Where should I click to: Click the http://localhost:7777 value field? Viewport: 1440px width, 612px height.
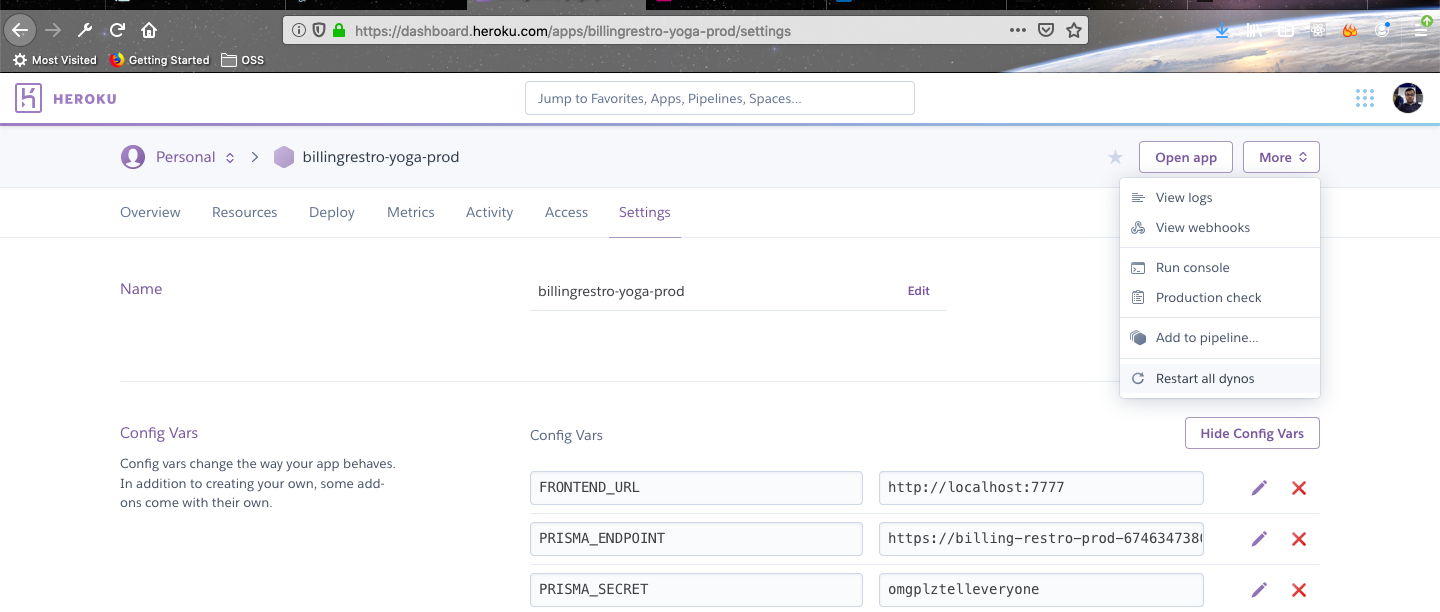tap(1041, 488)
